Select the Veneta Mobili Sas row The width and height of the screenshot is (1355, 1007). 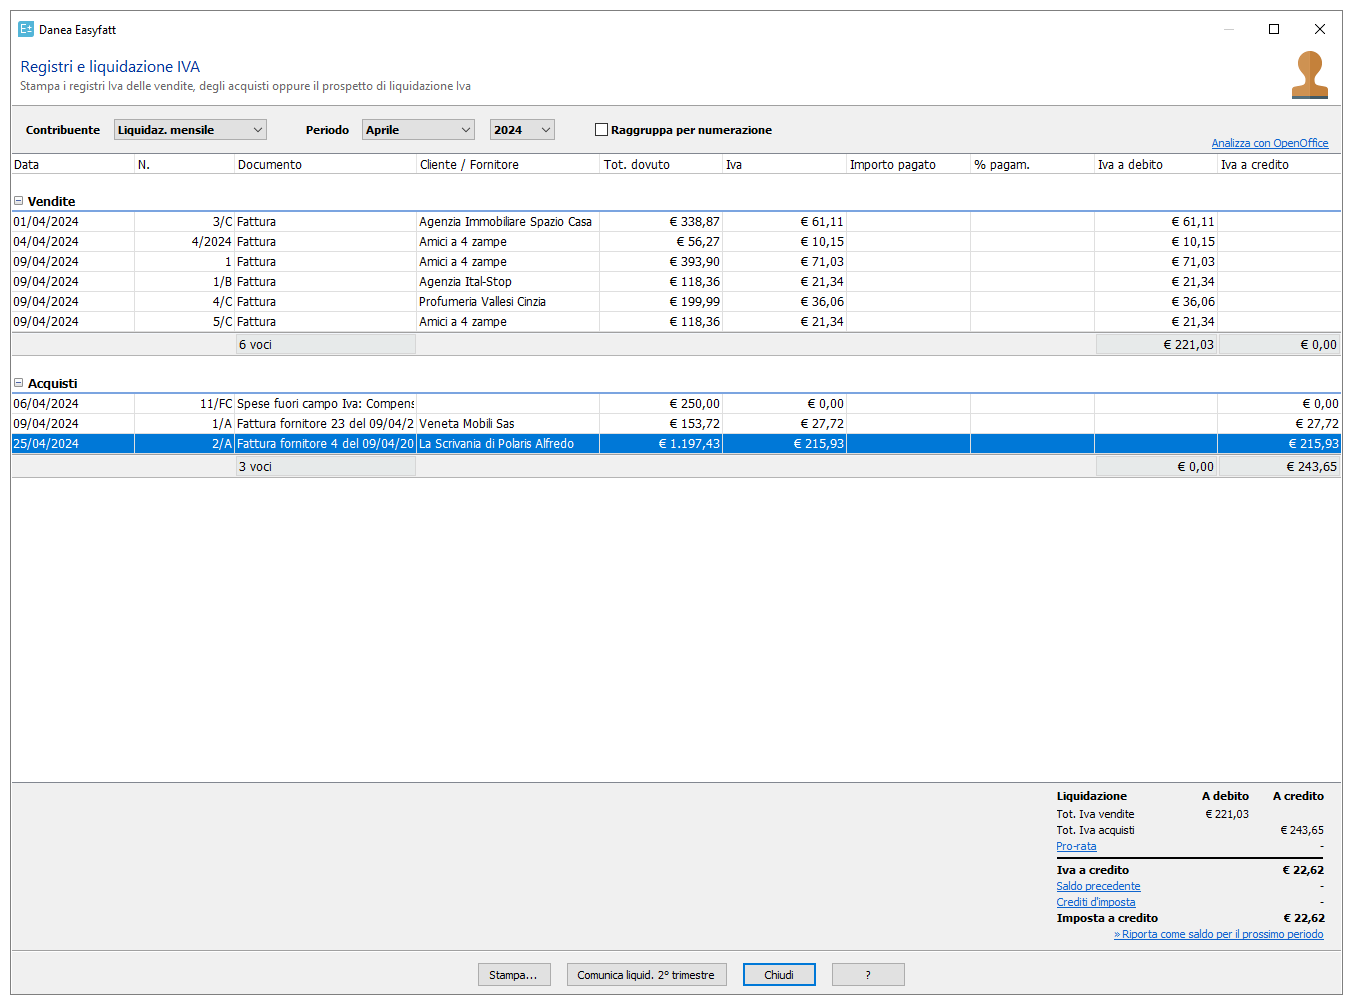click(x=676, y=424)
